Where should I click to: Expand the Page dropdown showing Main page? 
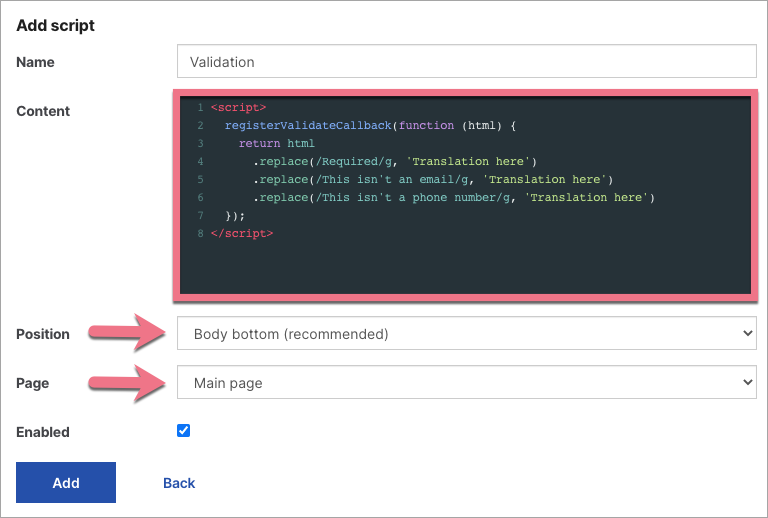coord(466,382)
